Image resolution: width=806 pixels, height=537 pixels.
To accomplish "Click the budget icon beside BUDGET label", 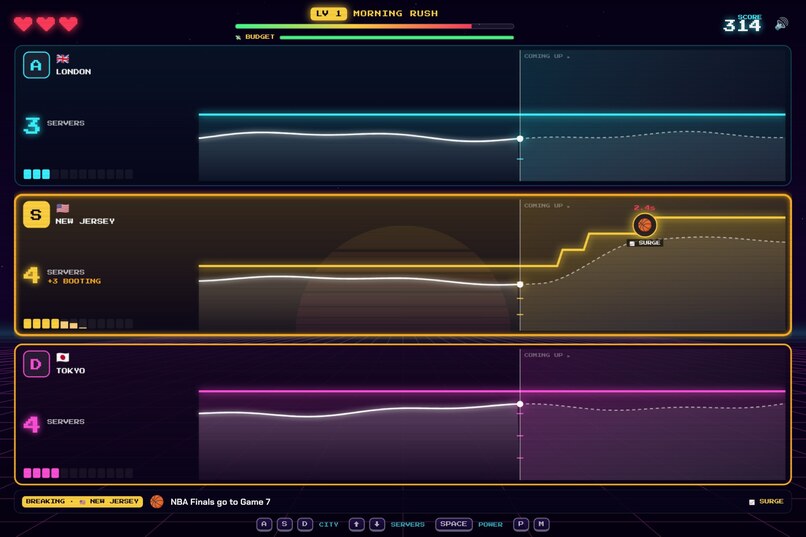I will [x=238, y=37].
